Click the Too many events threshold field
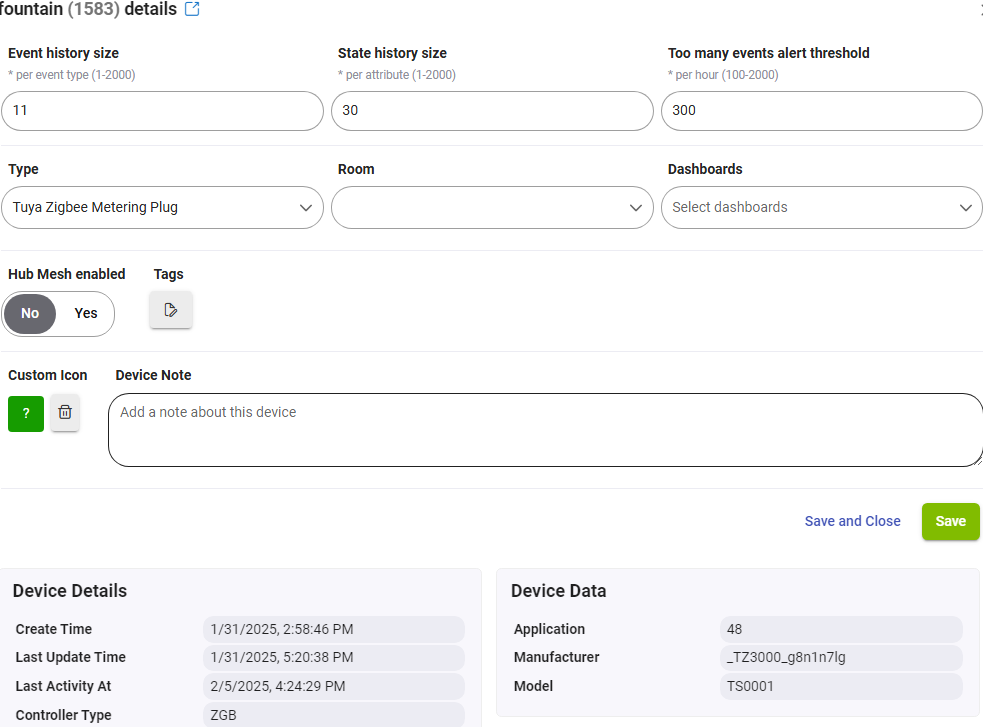 821,111
